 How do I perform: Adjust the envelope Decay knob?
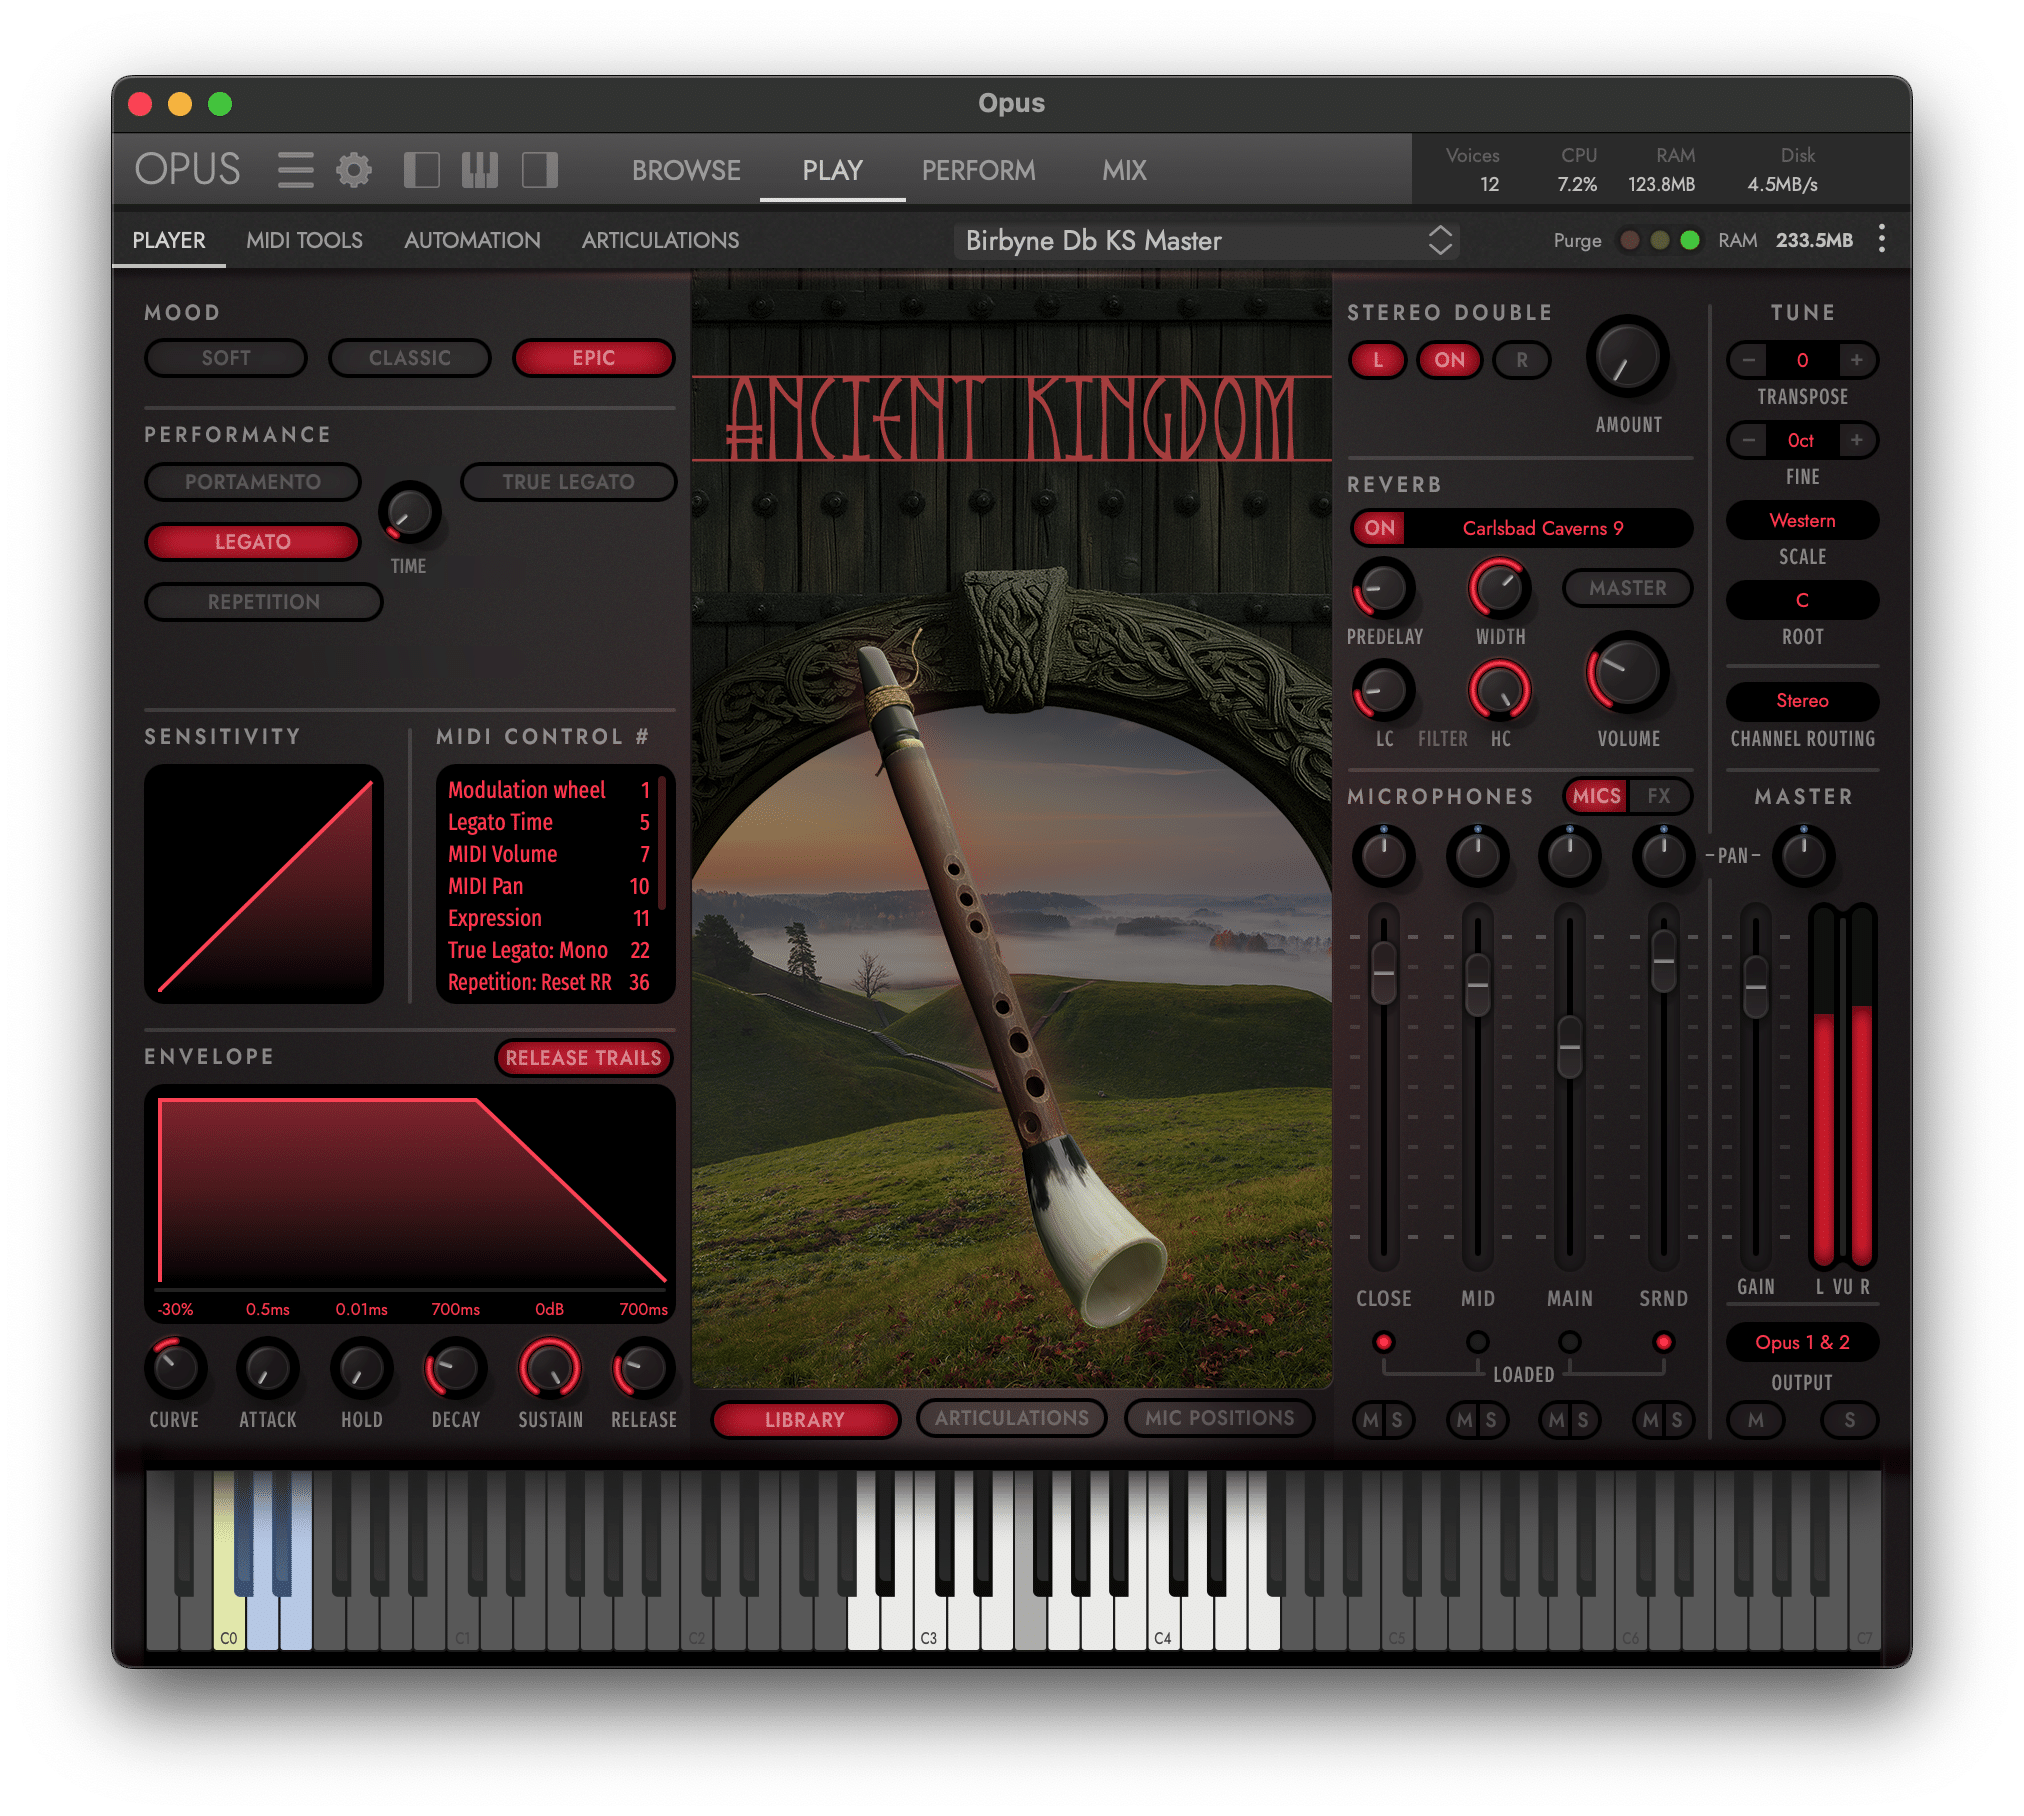click(x=456, y=1368)
